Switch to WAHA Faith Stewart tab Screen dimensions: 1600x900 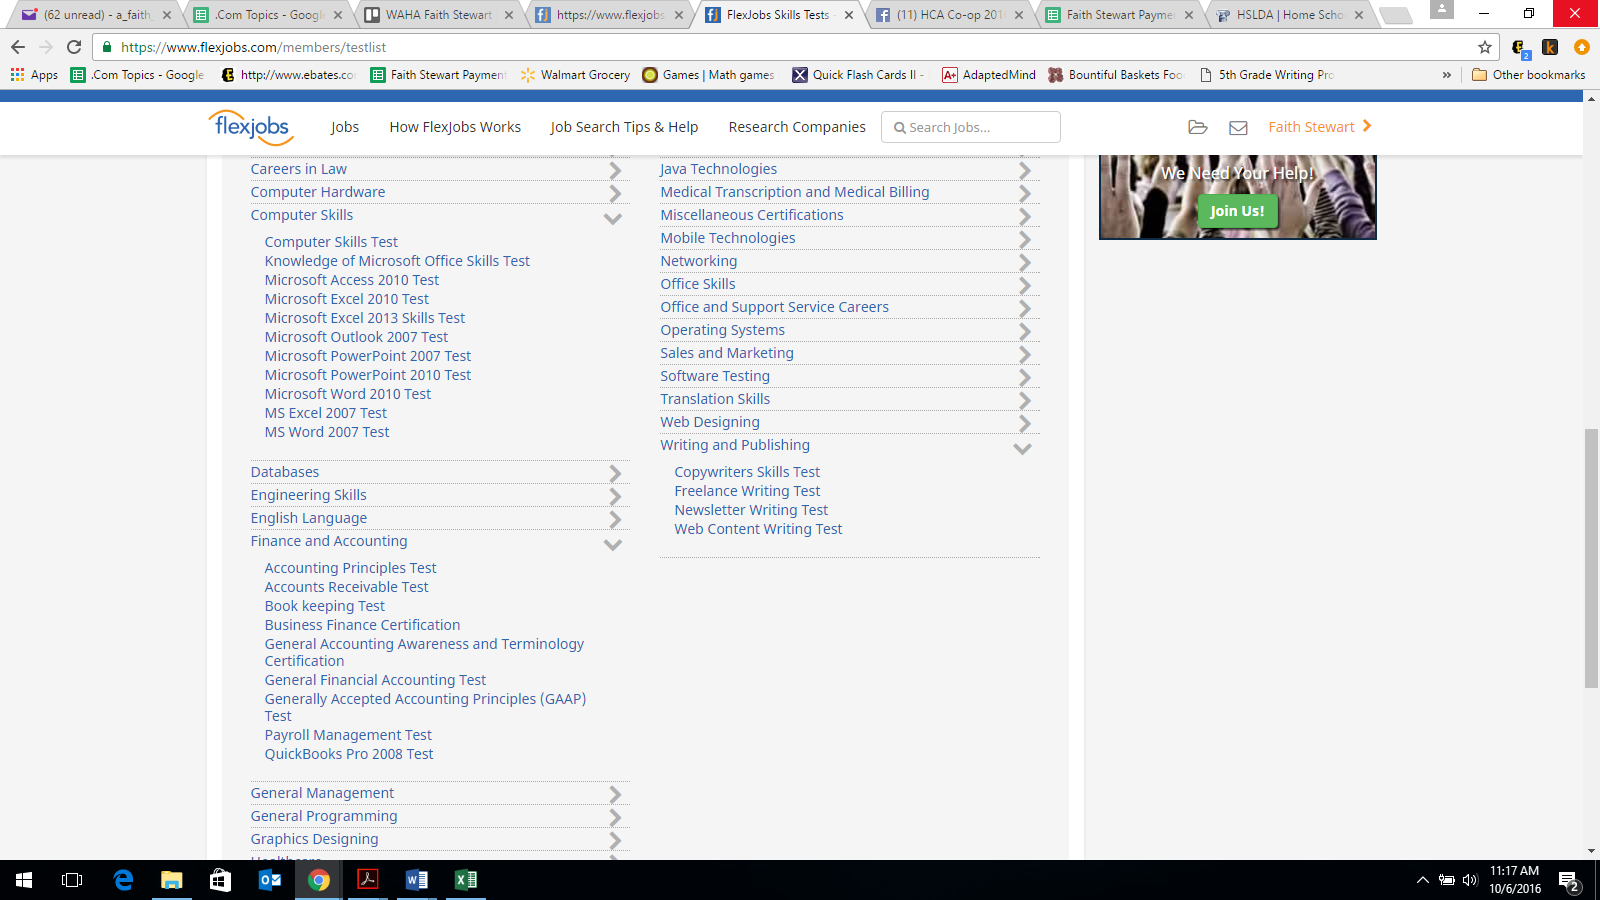[x=438, y=15]
